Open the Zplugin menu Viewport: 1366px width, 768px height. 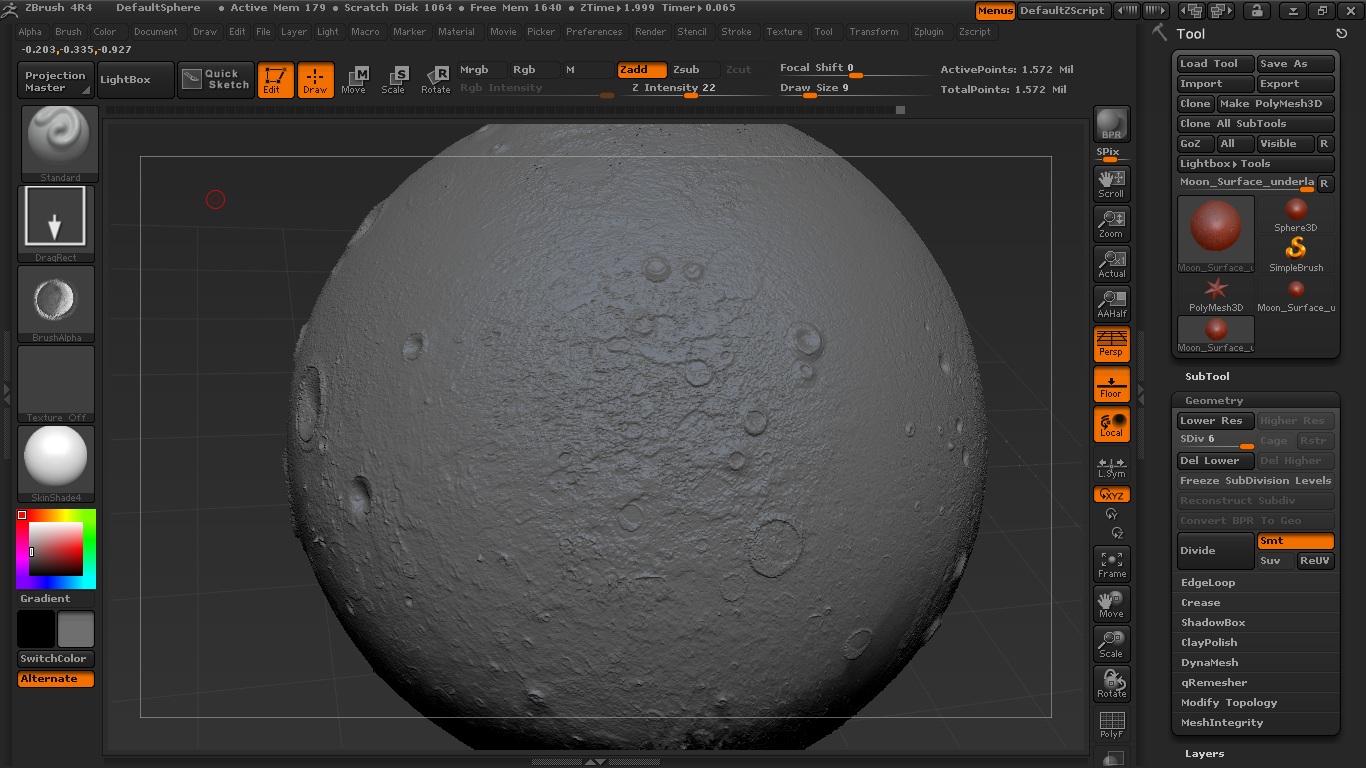928,32
